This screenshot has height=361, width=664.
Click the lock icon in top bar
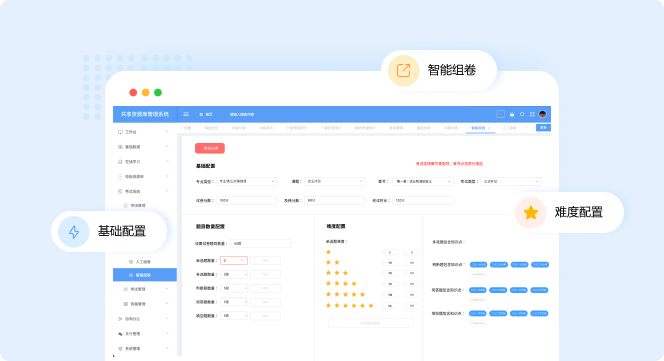(512, 114)
